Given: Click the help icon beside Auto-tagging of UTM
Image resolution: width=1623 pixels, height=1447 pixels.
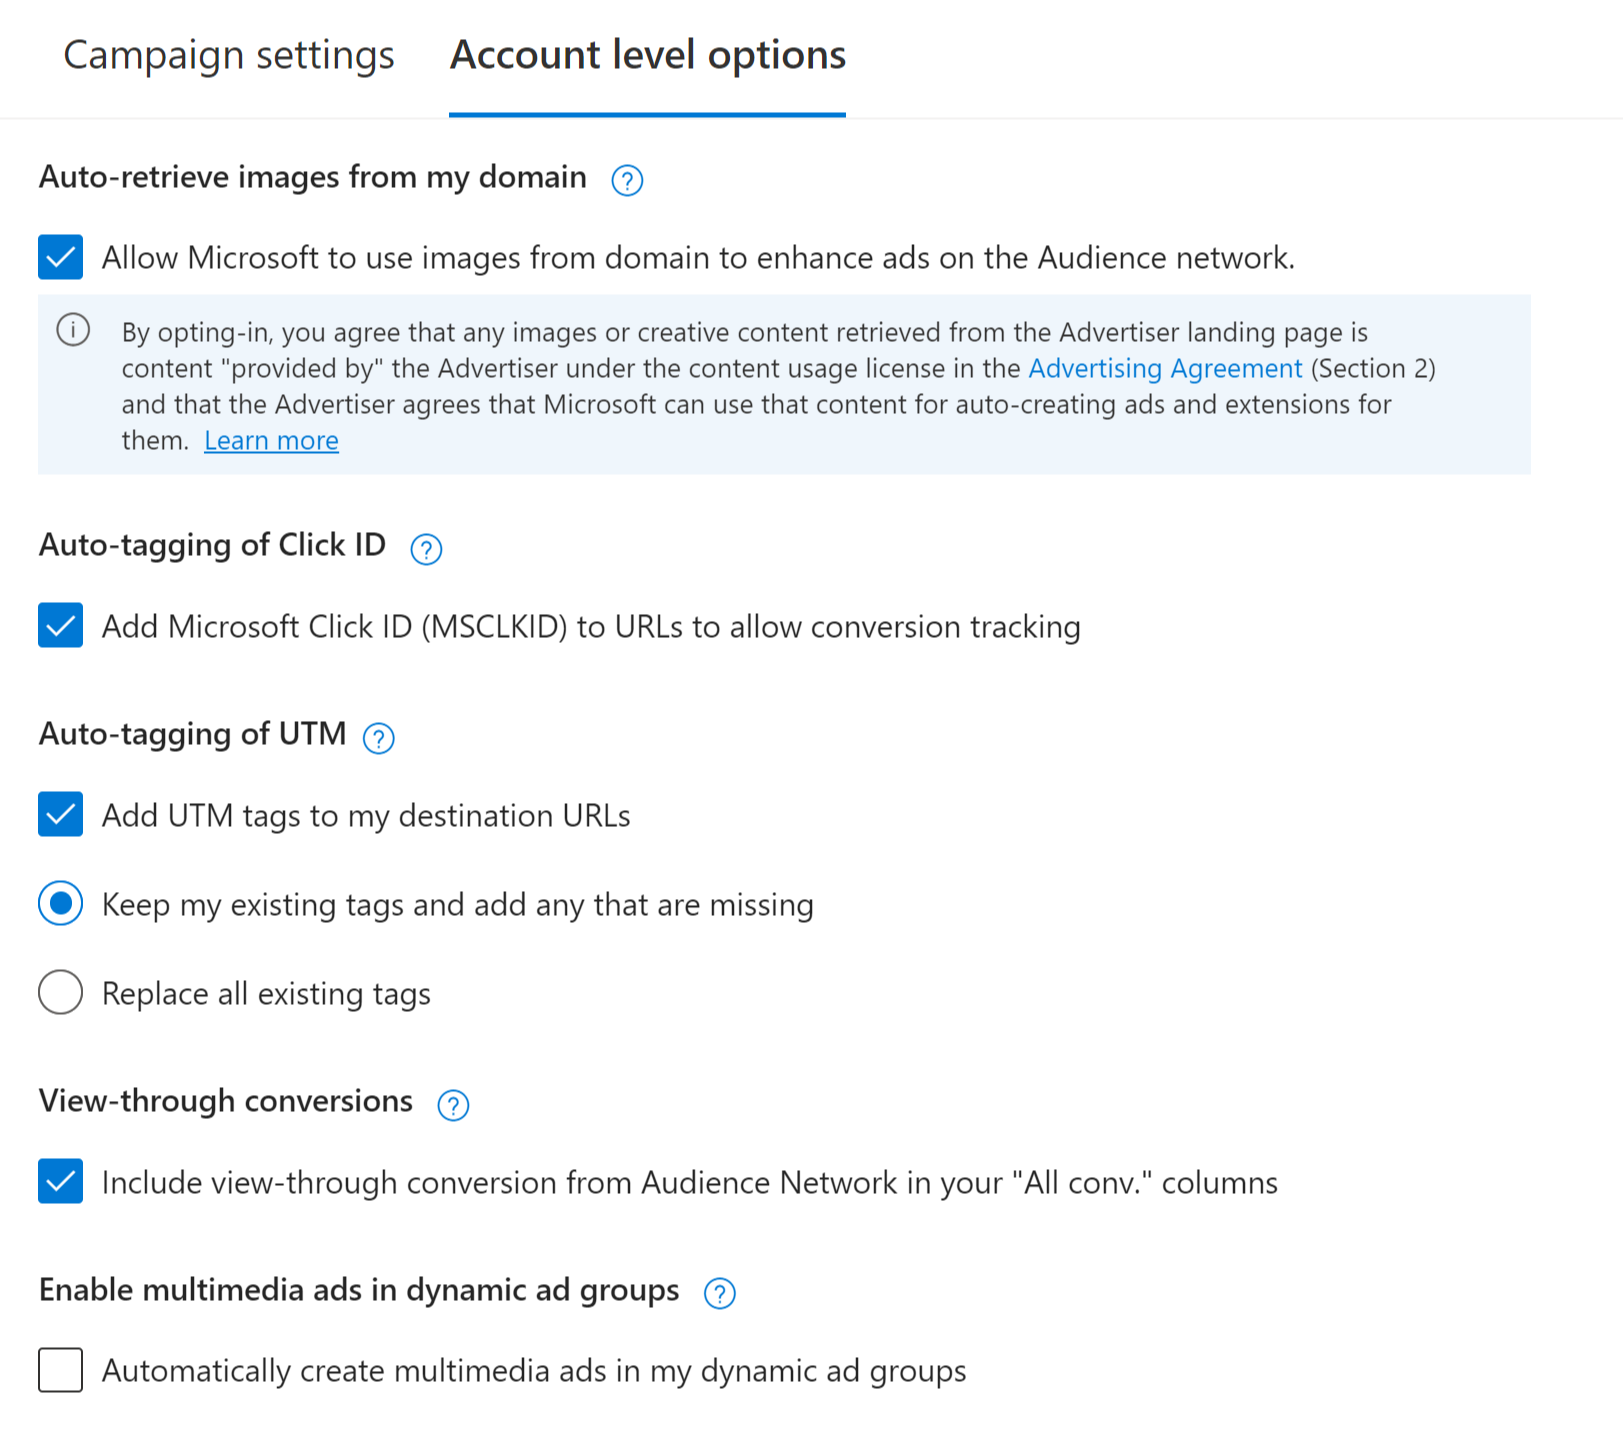Looking at the screenshot, I should (378, 738).
